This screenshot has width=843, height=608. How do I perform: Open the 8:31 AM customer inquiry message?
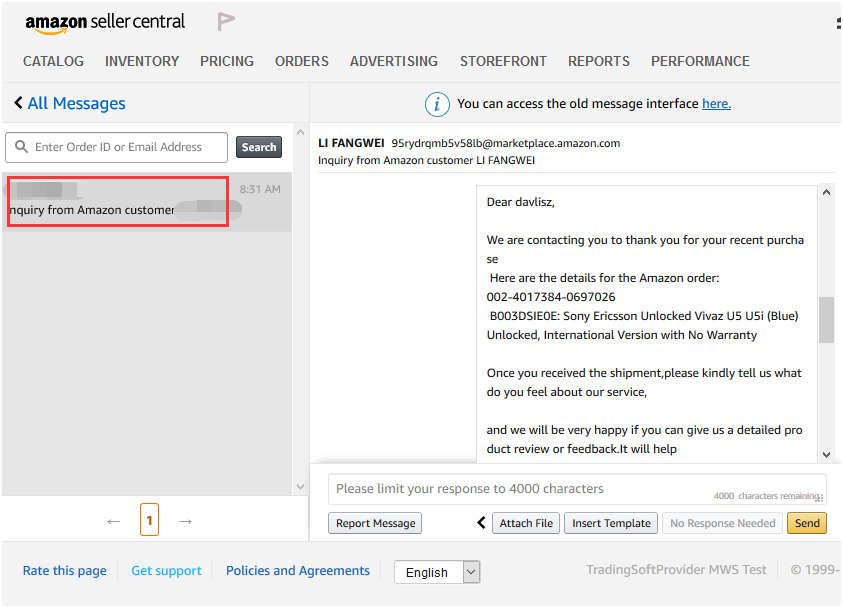click(145, 201)
